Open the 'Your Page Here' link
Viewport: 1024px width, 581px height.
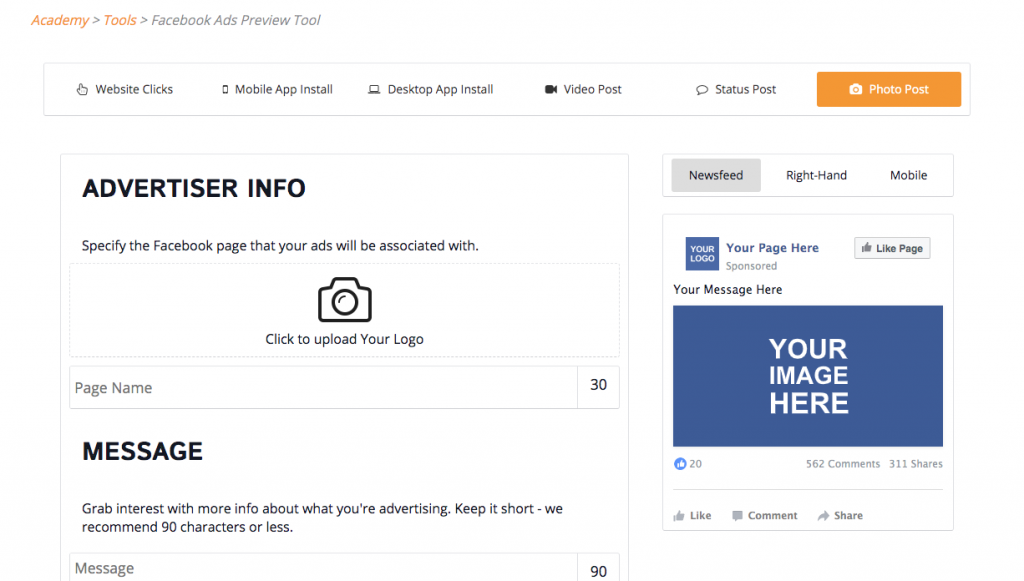tap(773, 248)
